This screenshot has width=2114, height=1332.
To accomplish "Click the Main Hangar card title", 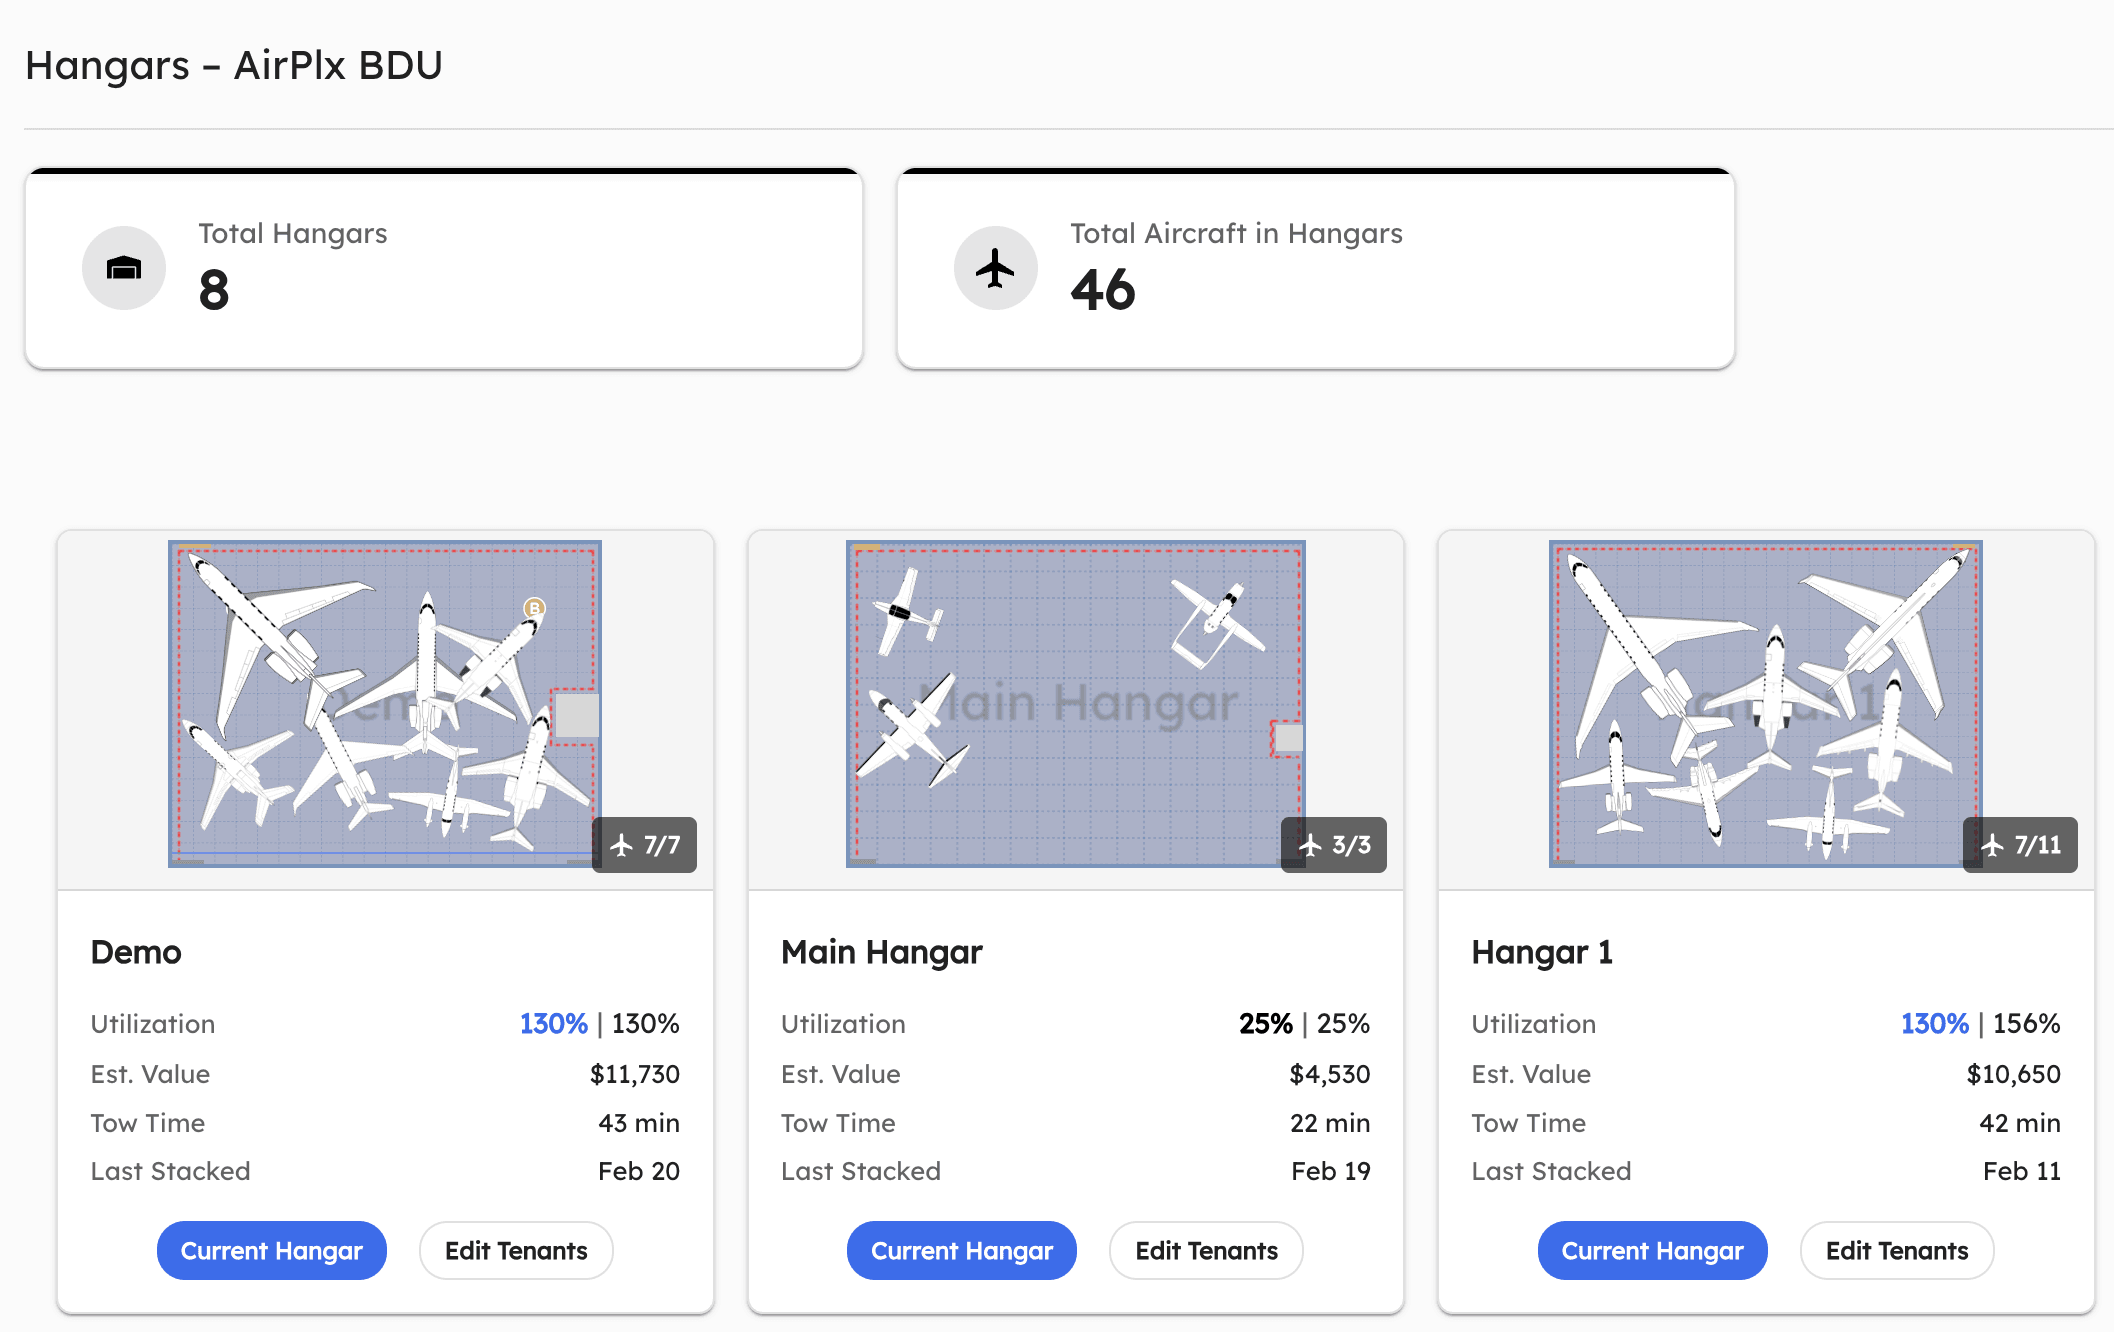I will (x=881, y=952).
